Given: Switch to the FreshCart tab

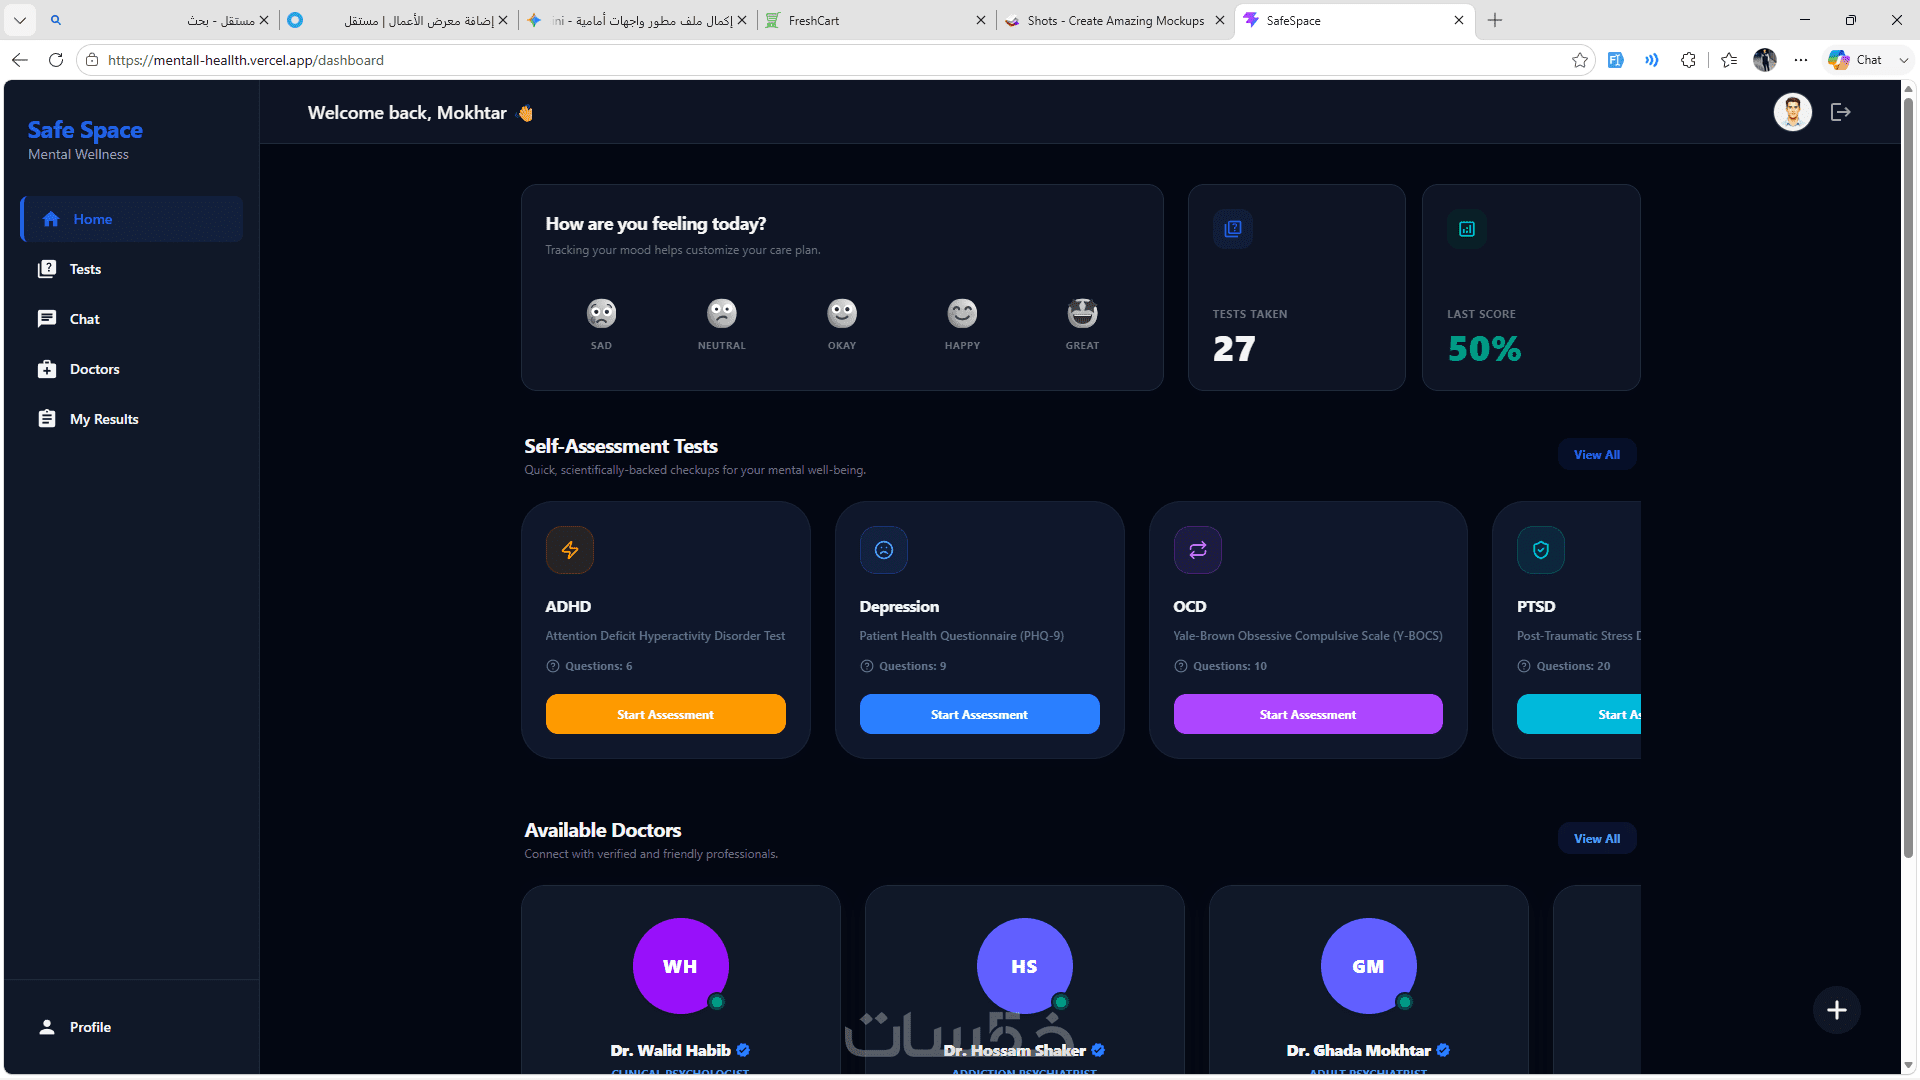Looking at the screenshot, I should coord(876,20).
